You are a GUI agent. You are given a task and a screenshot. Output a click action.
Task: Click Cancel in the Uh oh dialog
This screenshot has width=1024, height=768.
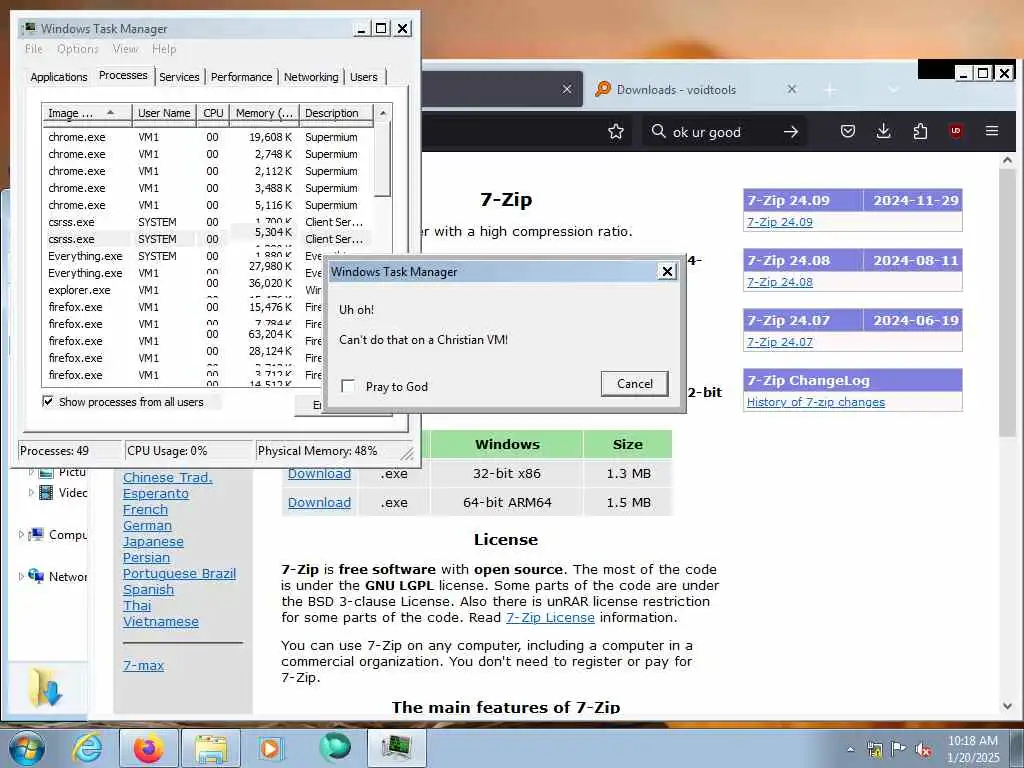[634, 383]
